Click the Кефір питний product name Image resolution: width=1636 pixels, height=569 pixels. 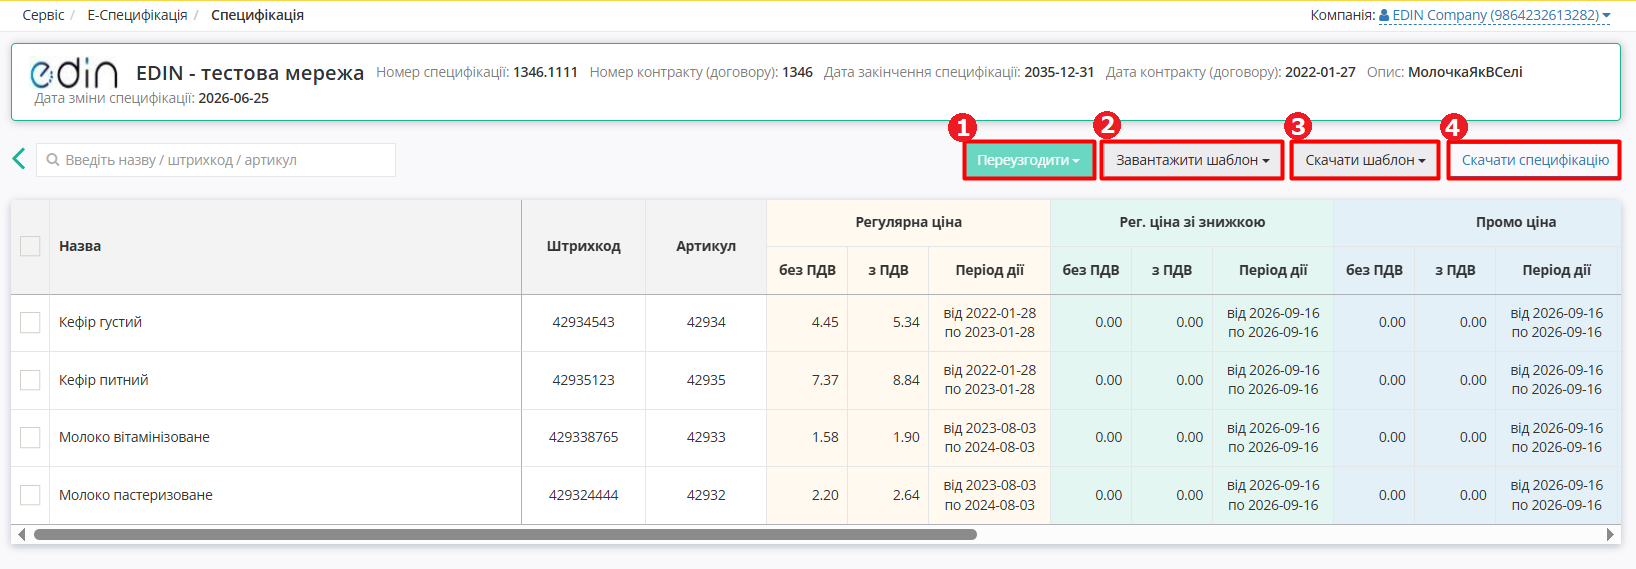pos(103,380)
